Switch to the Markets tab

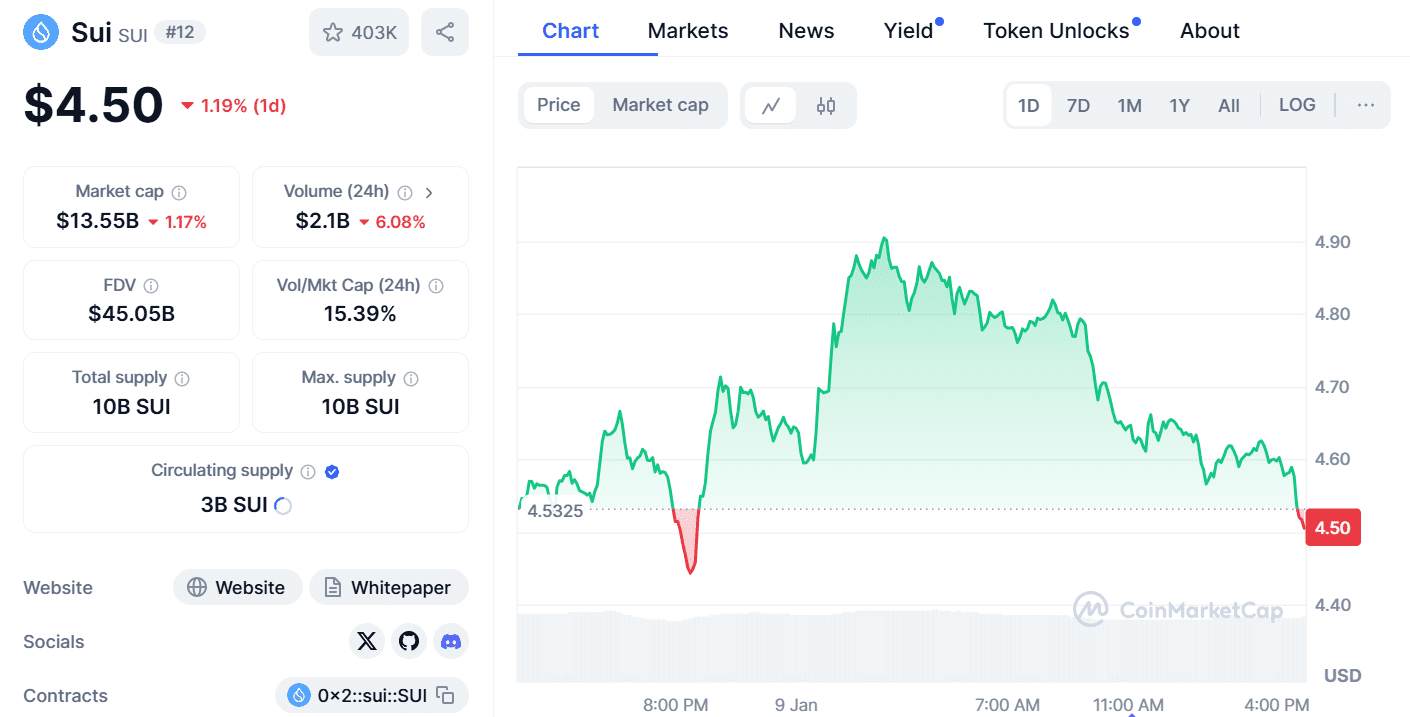coord(688,30)
